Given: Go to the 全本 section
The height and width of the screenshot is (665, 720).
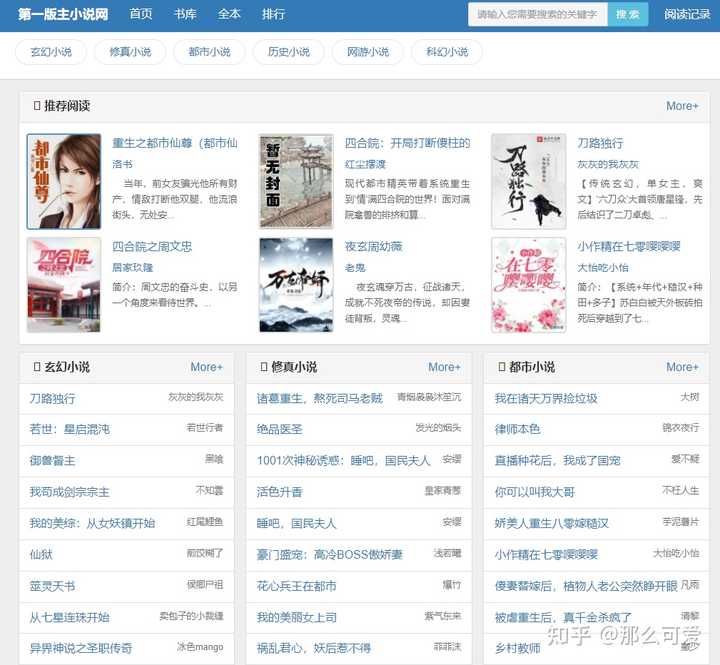Looking at the screenshot, I should click(229, 14).
